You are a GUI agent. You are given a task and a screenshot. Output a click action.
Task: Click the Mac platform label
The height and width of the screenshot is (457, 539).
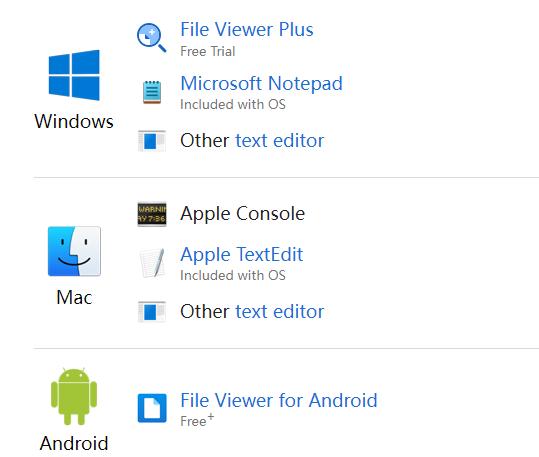pos(74,297)
